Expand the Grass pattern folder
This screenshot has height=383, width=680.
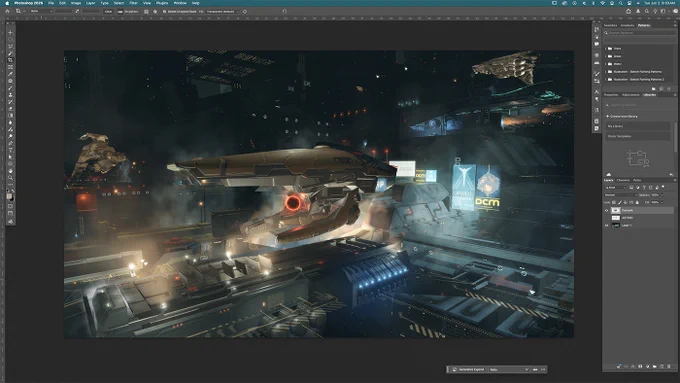605,56
